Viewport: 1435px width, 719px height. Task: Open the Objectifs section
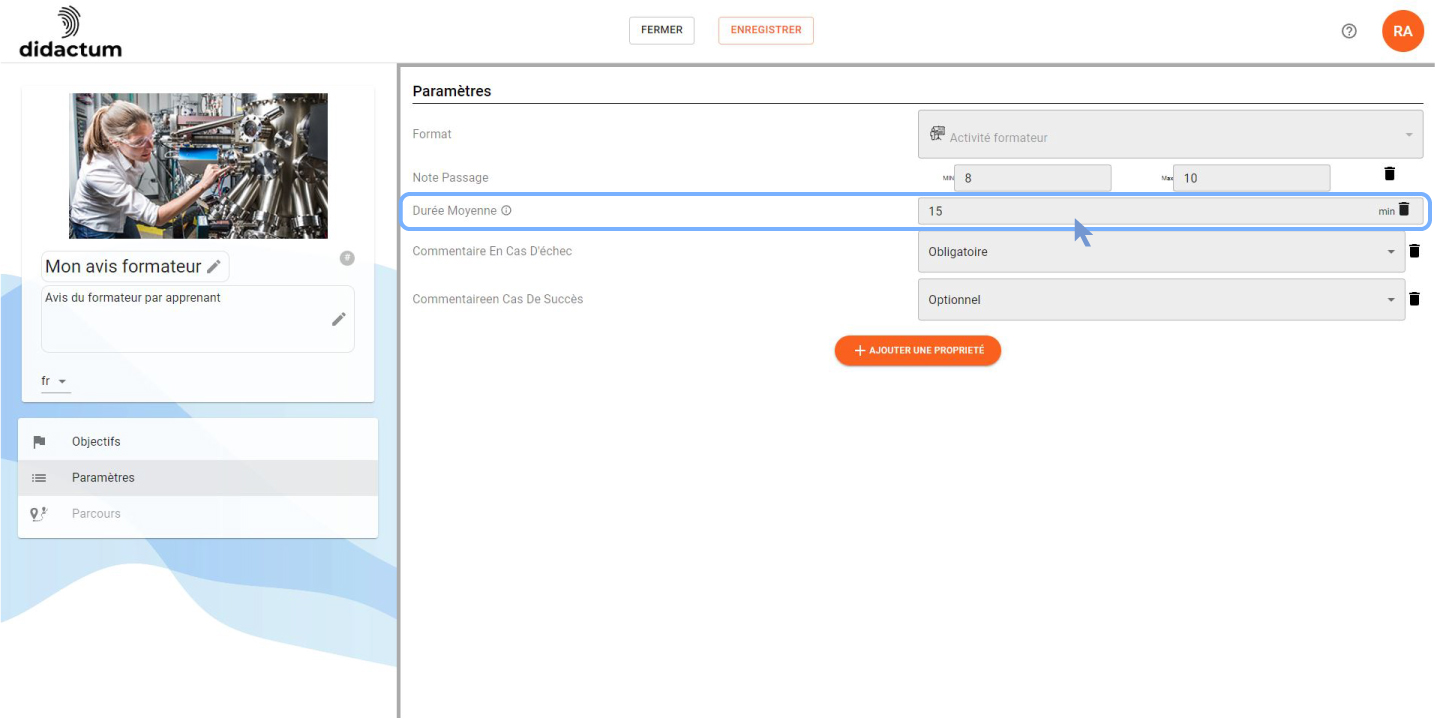click(198, 442)
